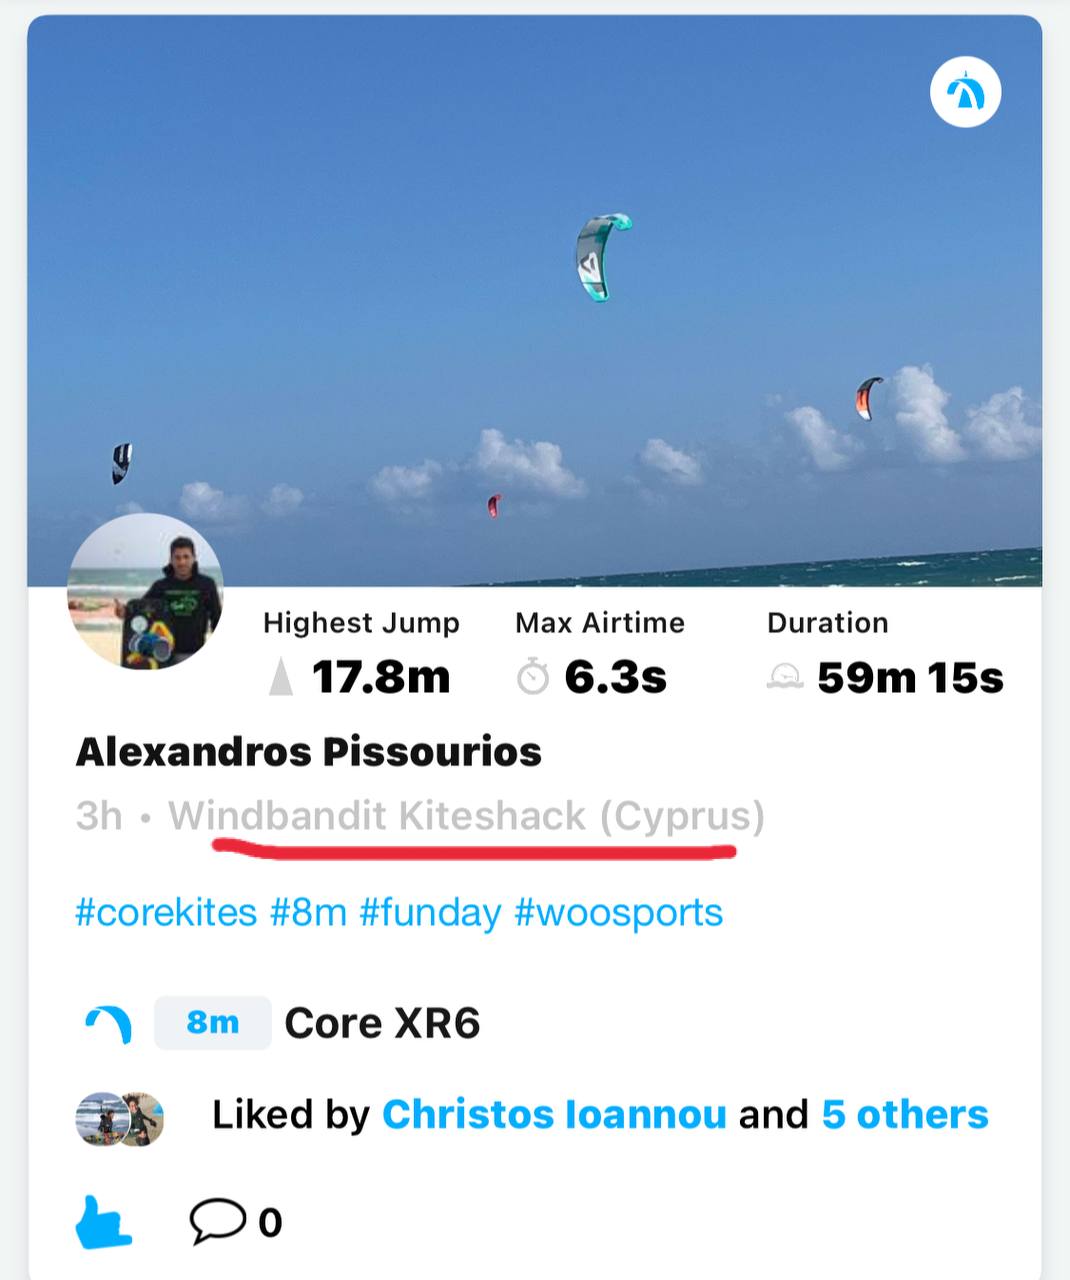
Task: Like the session with shaka icon
Action: [103, 1222]
